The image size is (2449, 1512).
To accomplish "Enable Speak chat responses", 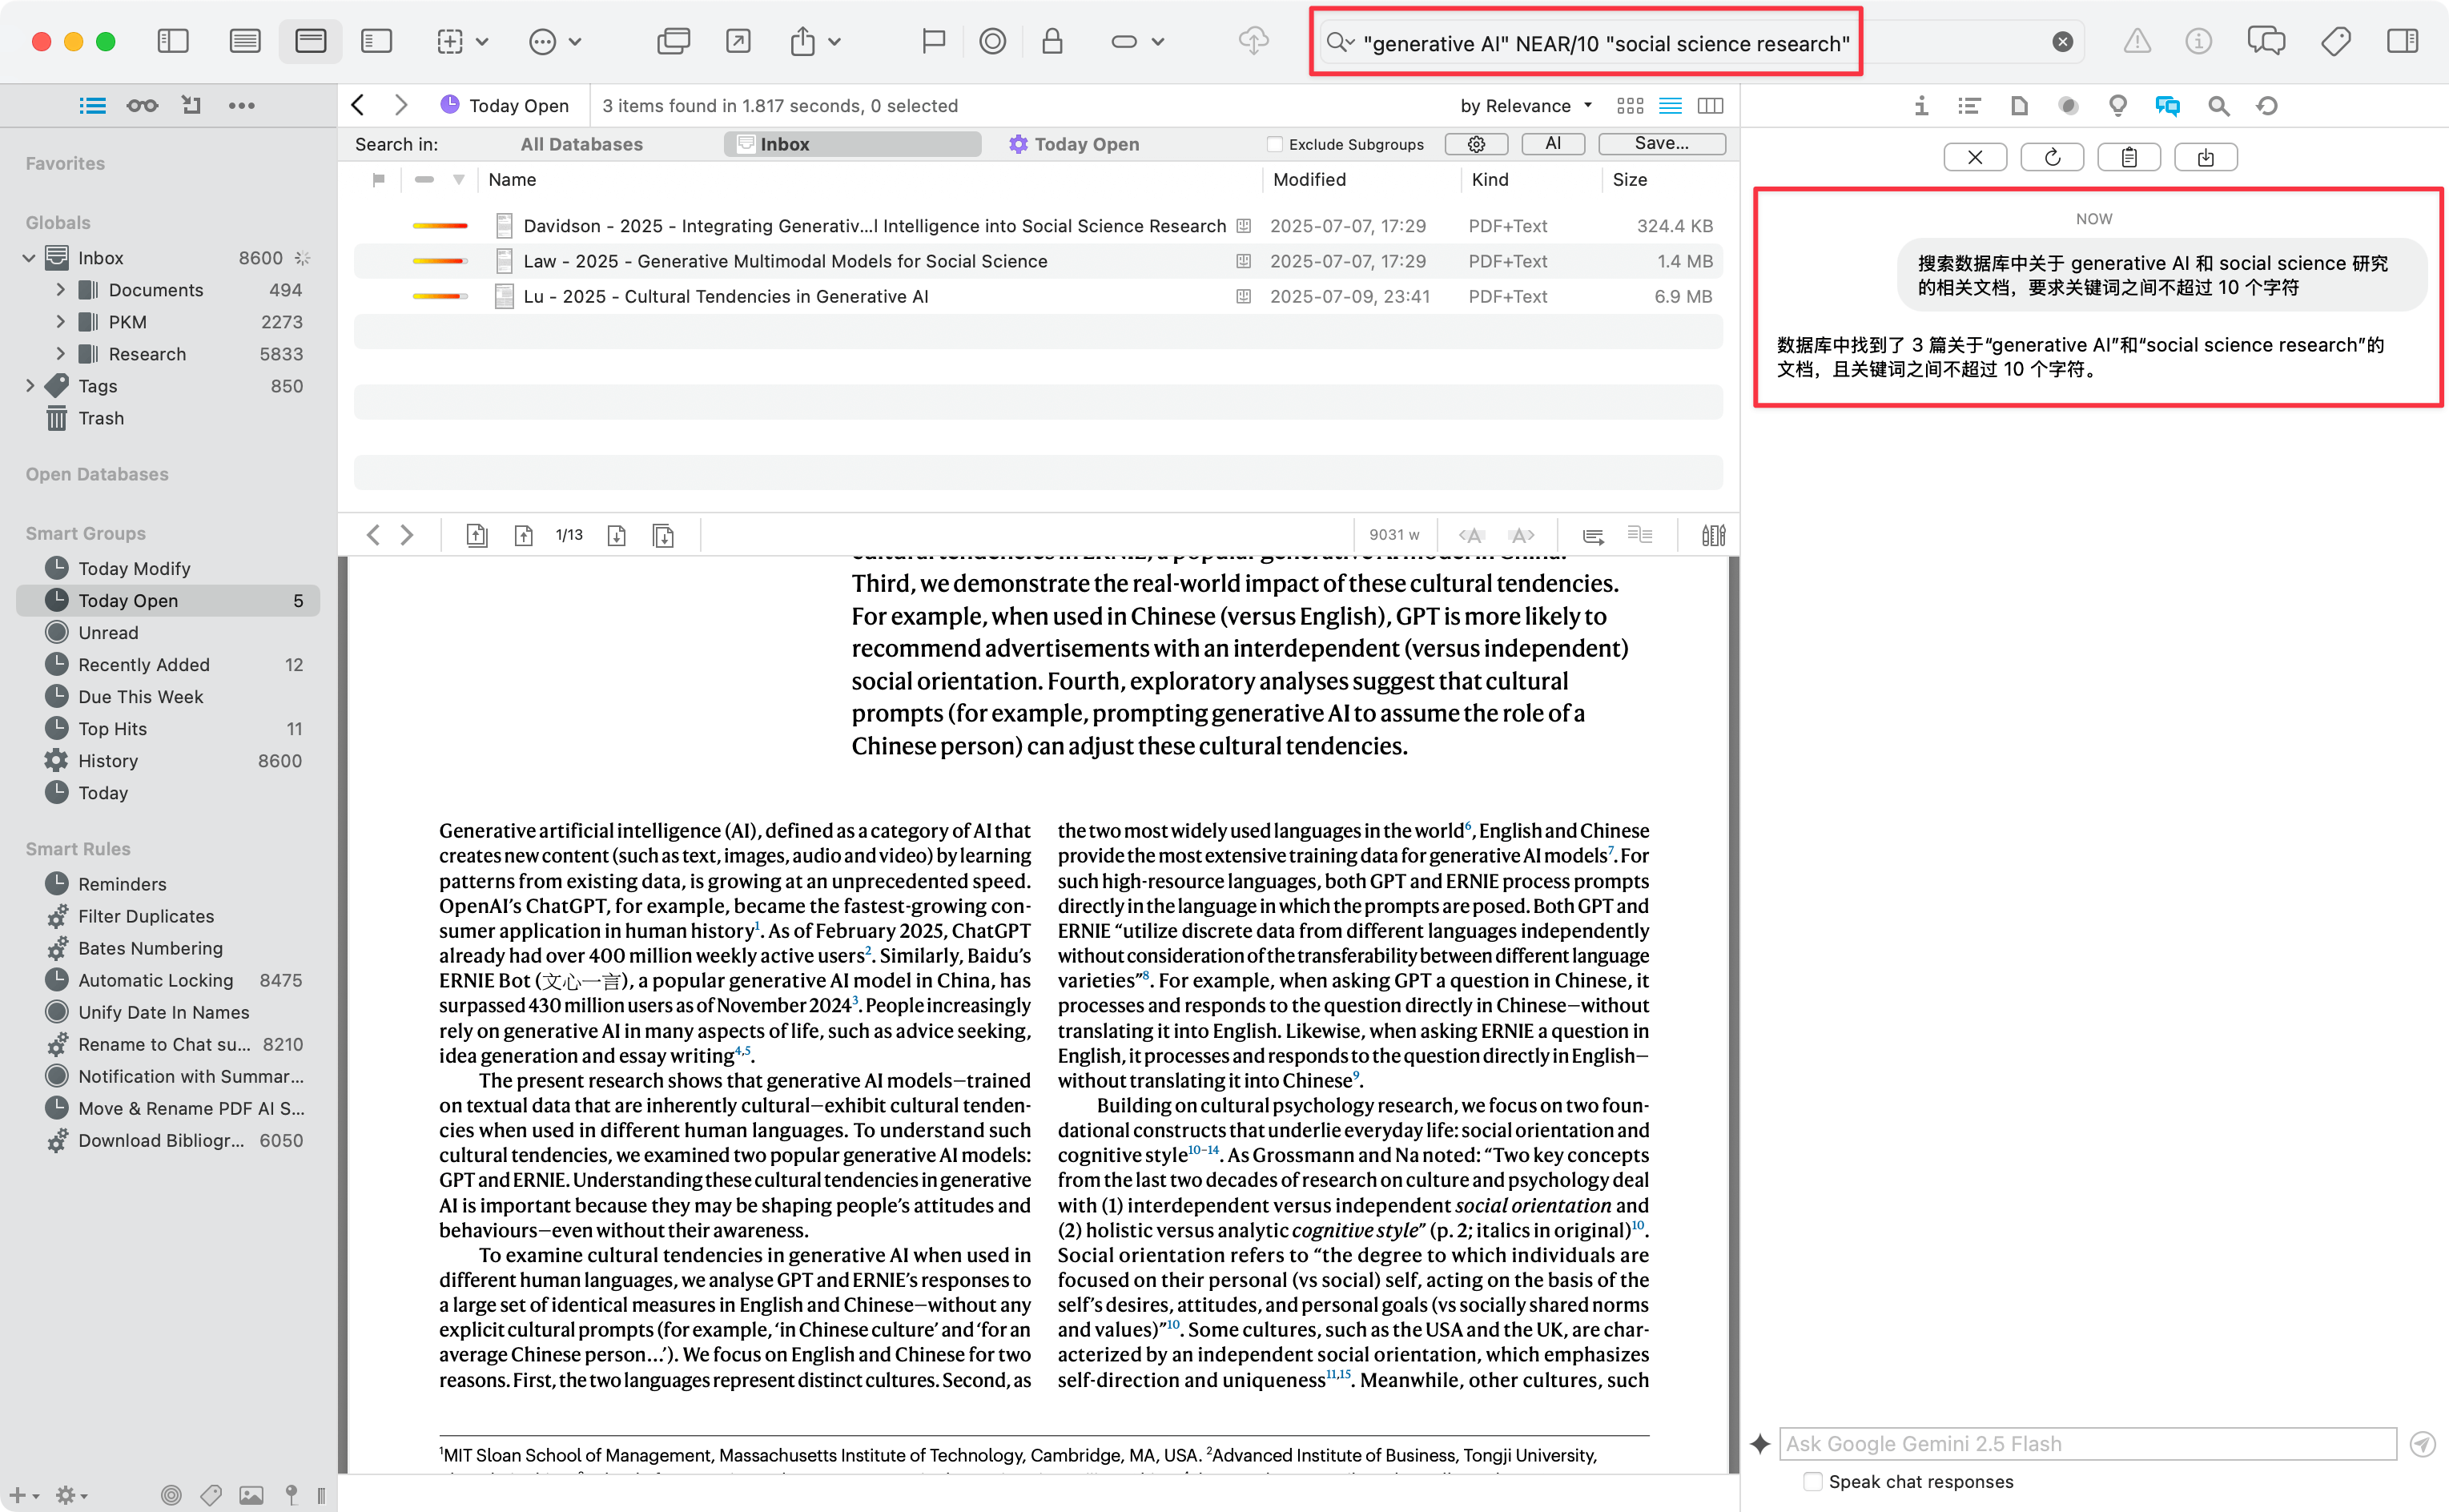I will 1812,1481.
